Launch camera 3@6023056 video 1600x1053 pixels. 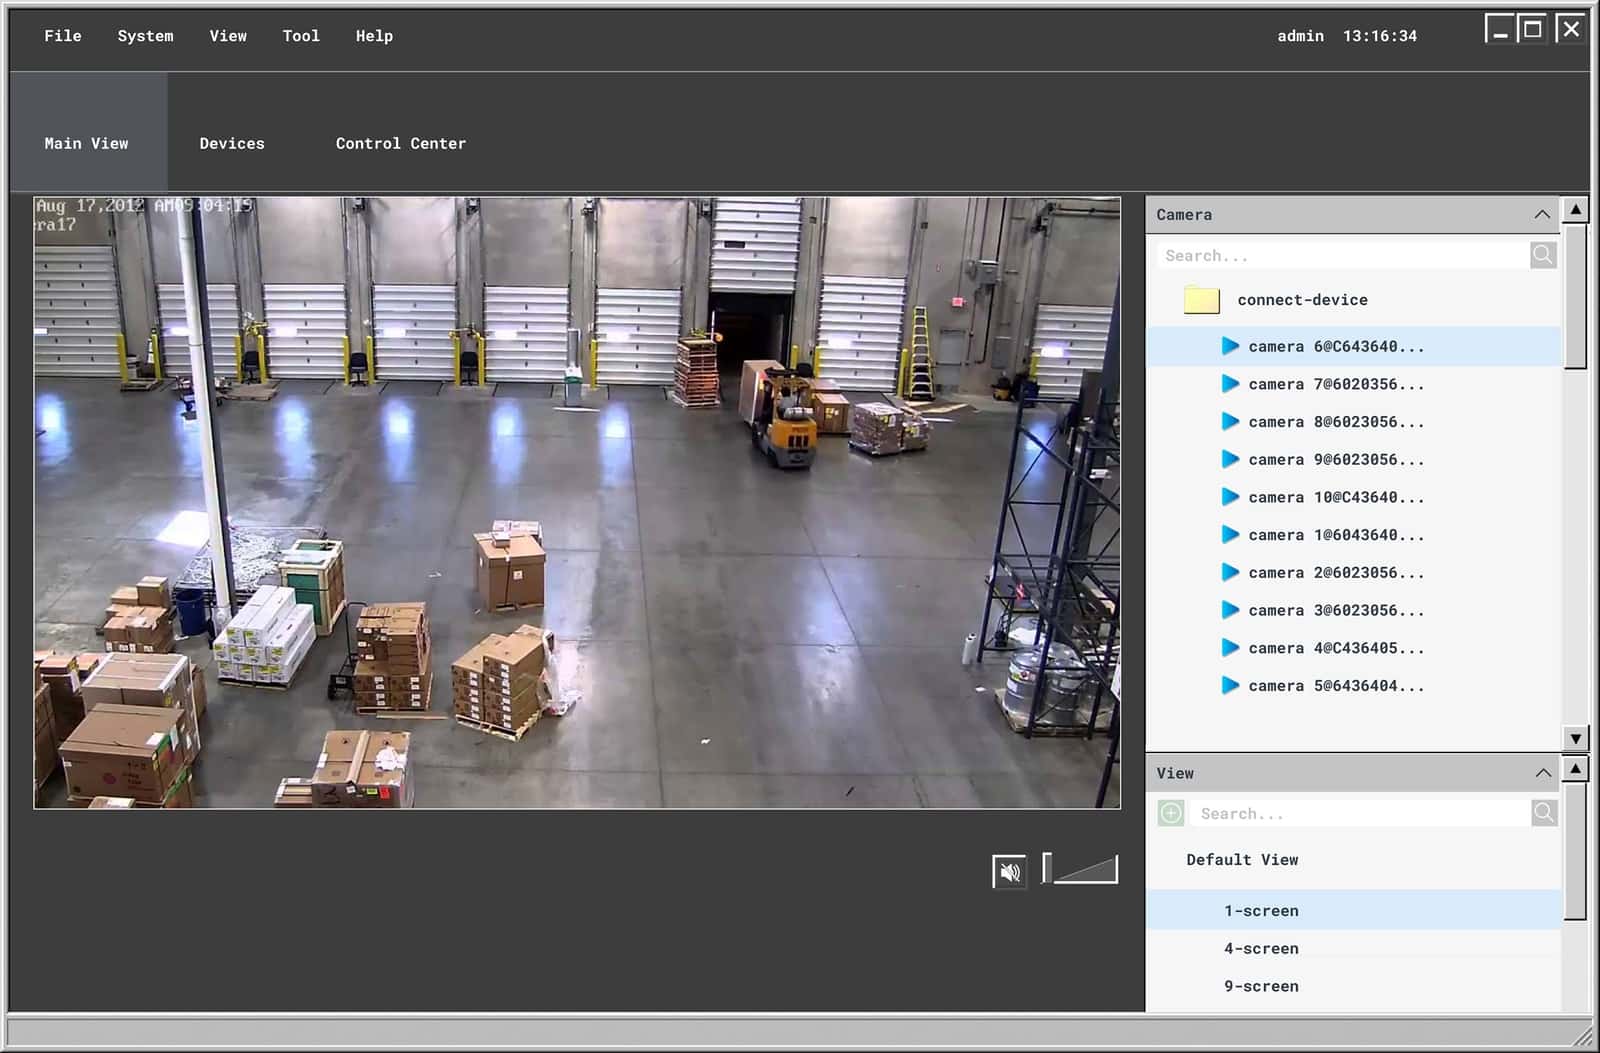pyautogui.click(x=1230, y=610)
